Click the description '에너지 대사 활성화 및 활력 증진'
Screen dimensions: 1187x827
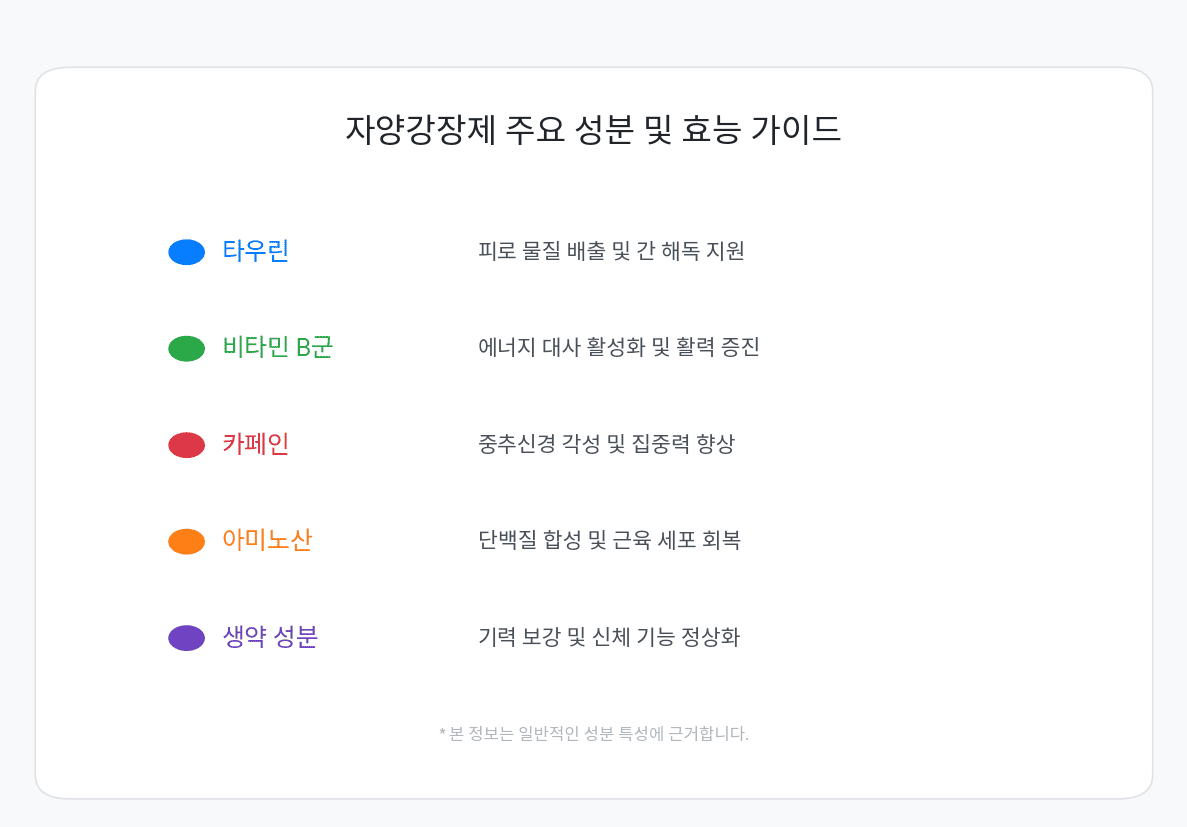pyautogui.click(x=619, y=347)
